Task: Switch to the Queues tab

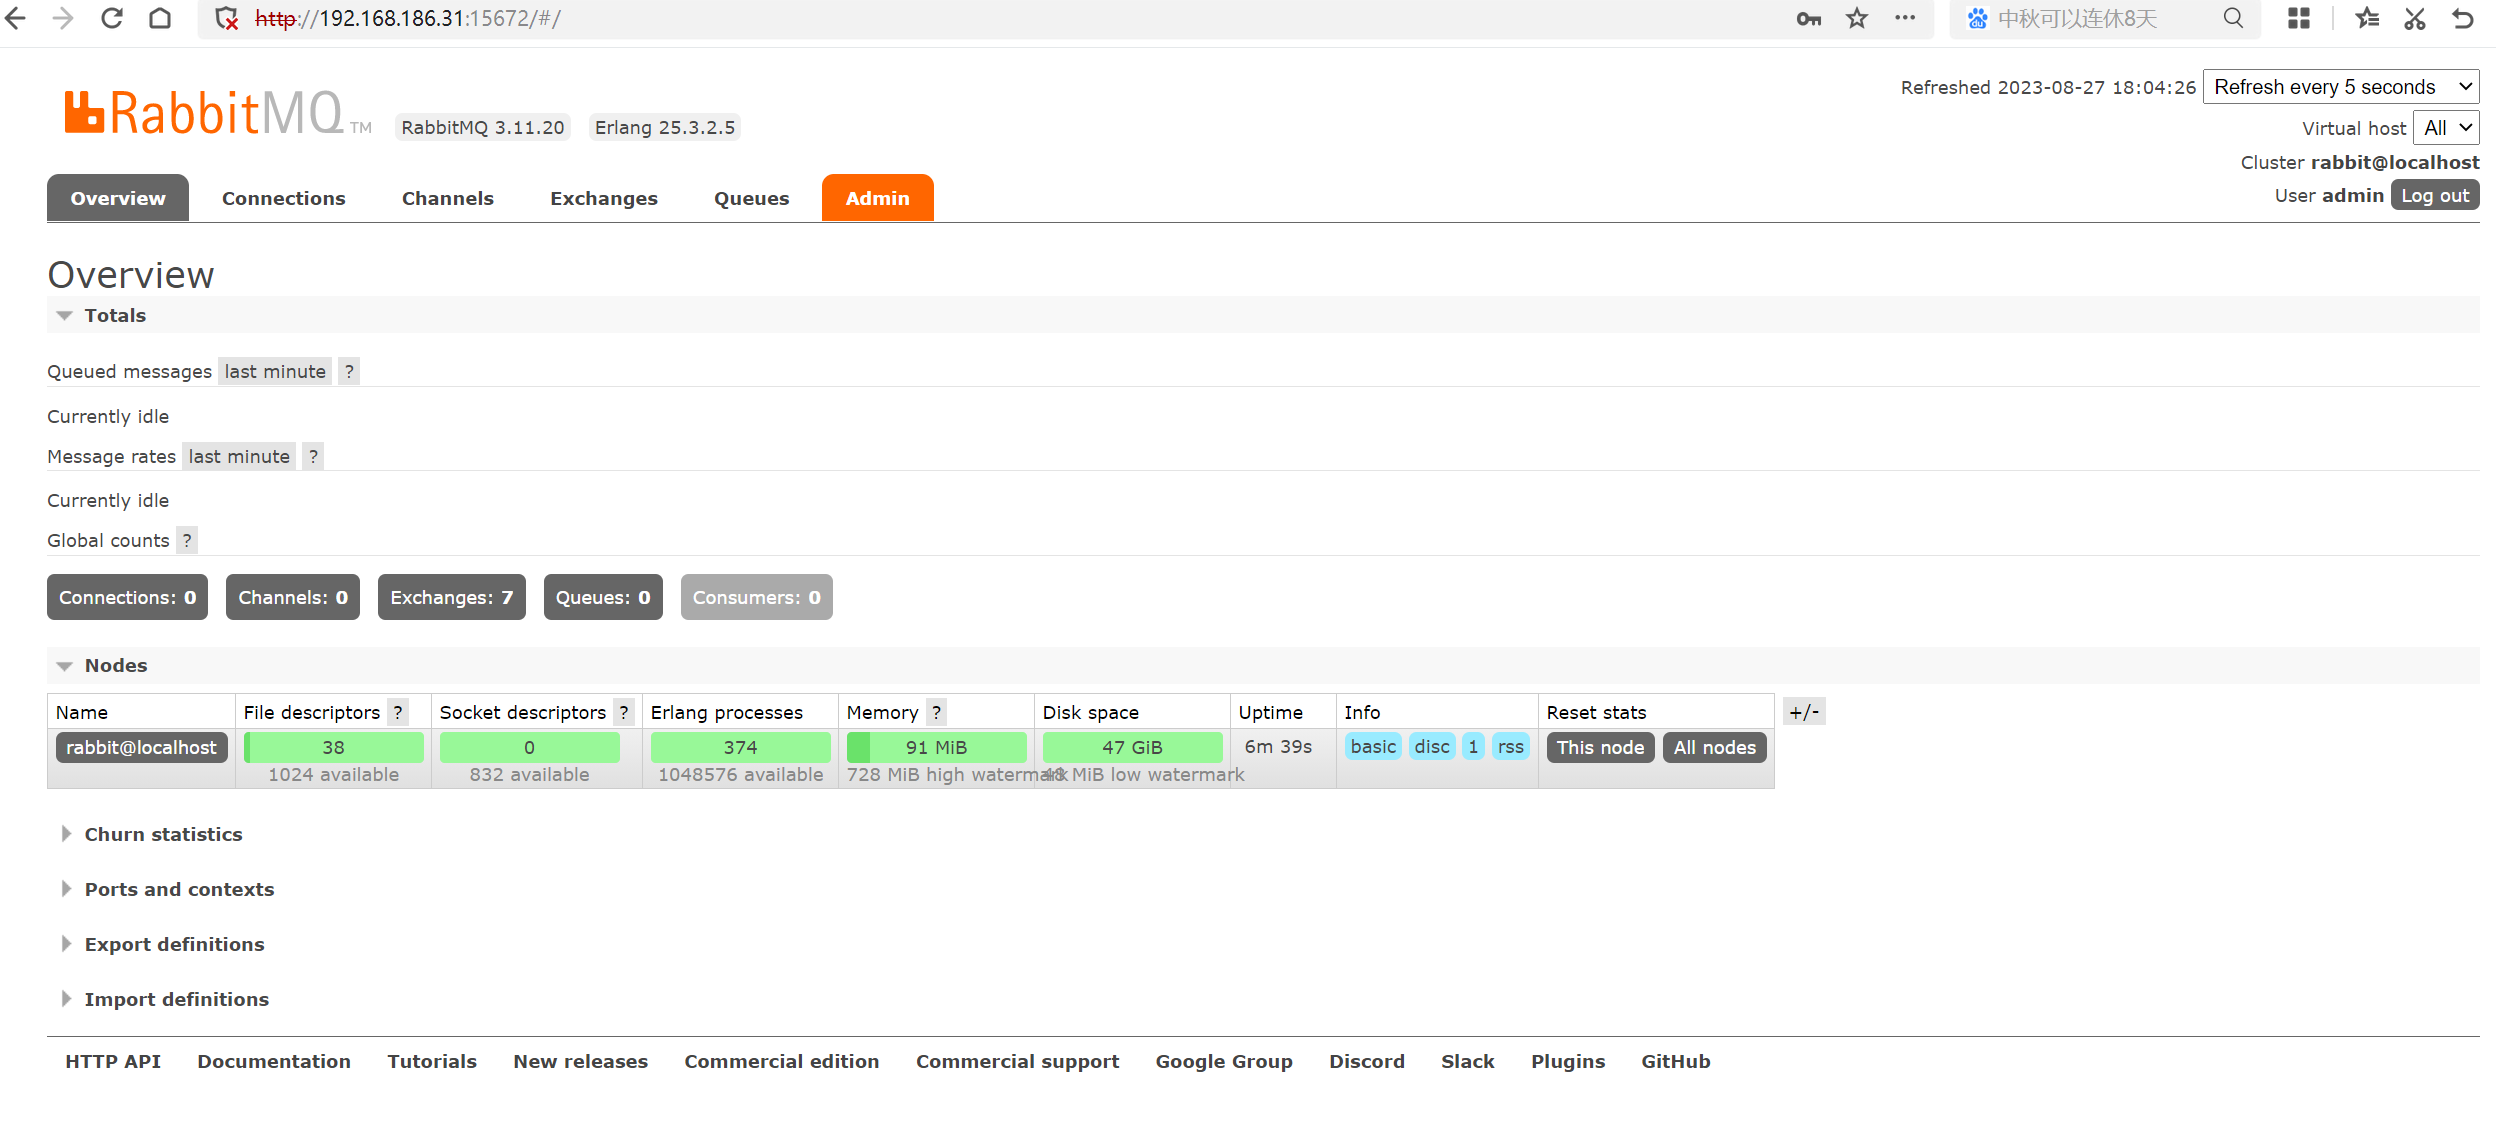Action: (x=751, y=198)
